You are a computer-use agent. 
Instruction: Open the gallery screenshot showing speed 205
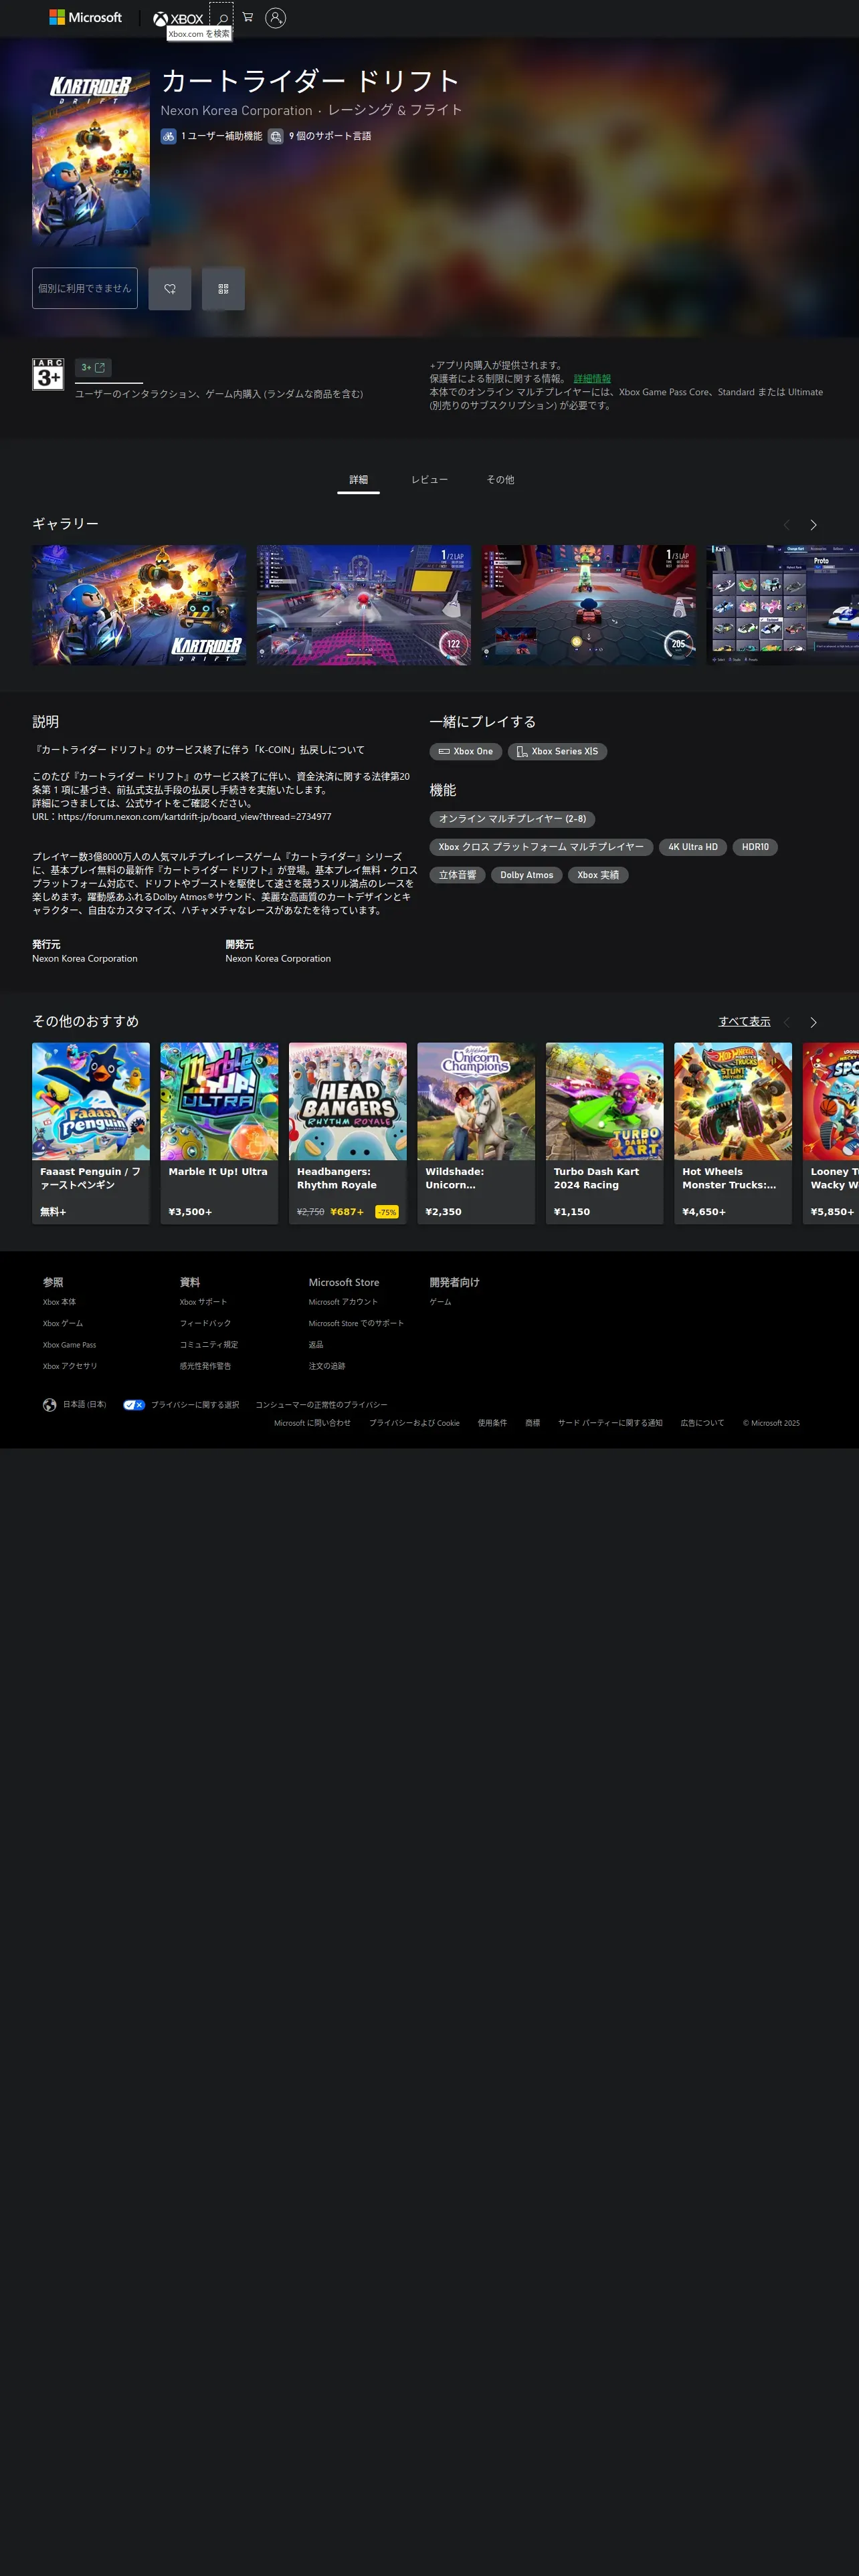[x=589, y=605]
